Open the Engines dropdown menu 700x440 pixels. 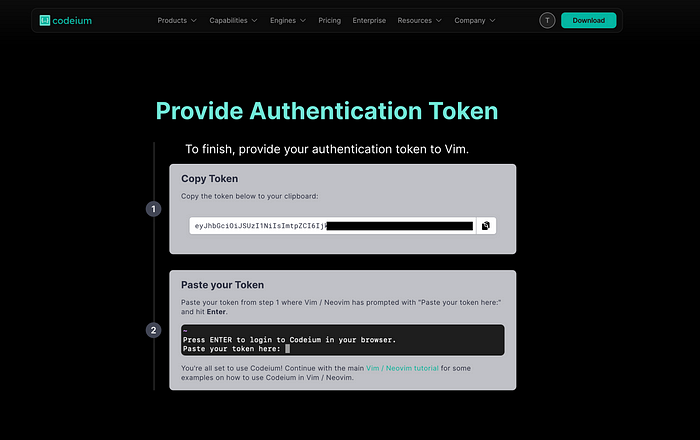click(288, 20)
